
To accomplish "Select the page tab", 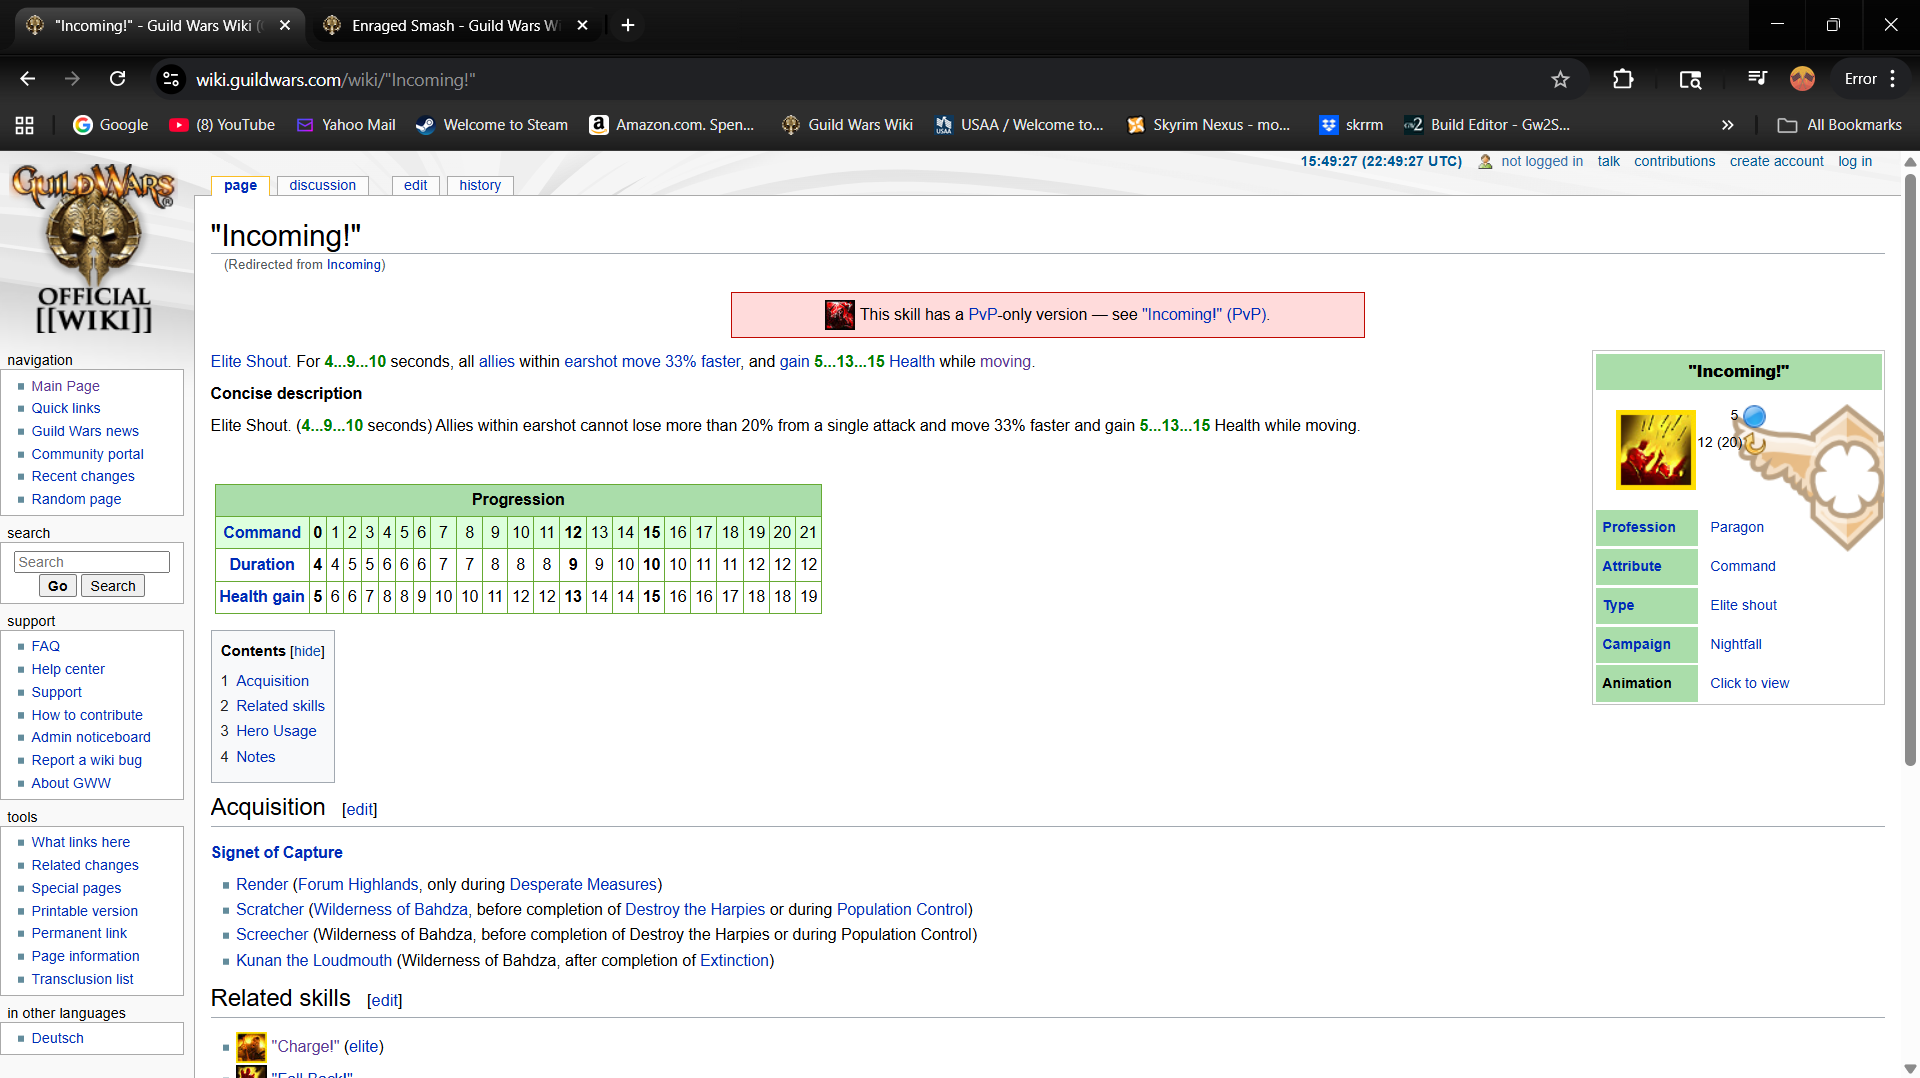I will (x=240, y=185).
